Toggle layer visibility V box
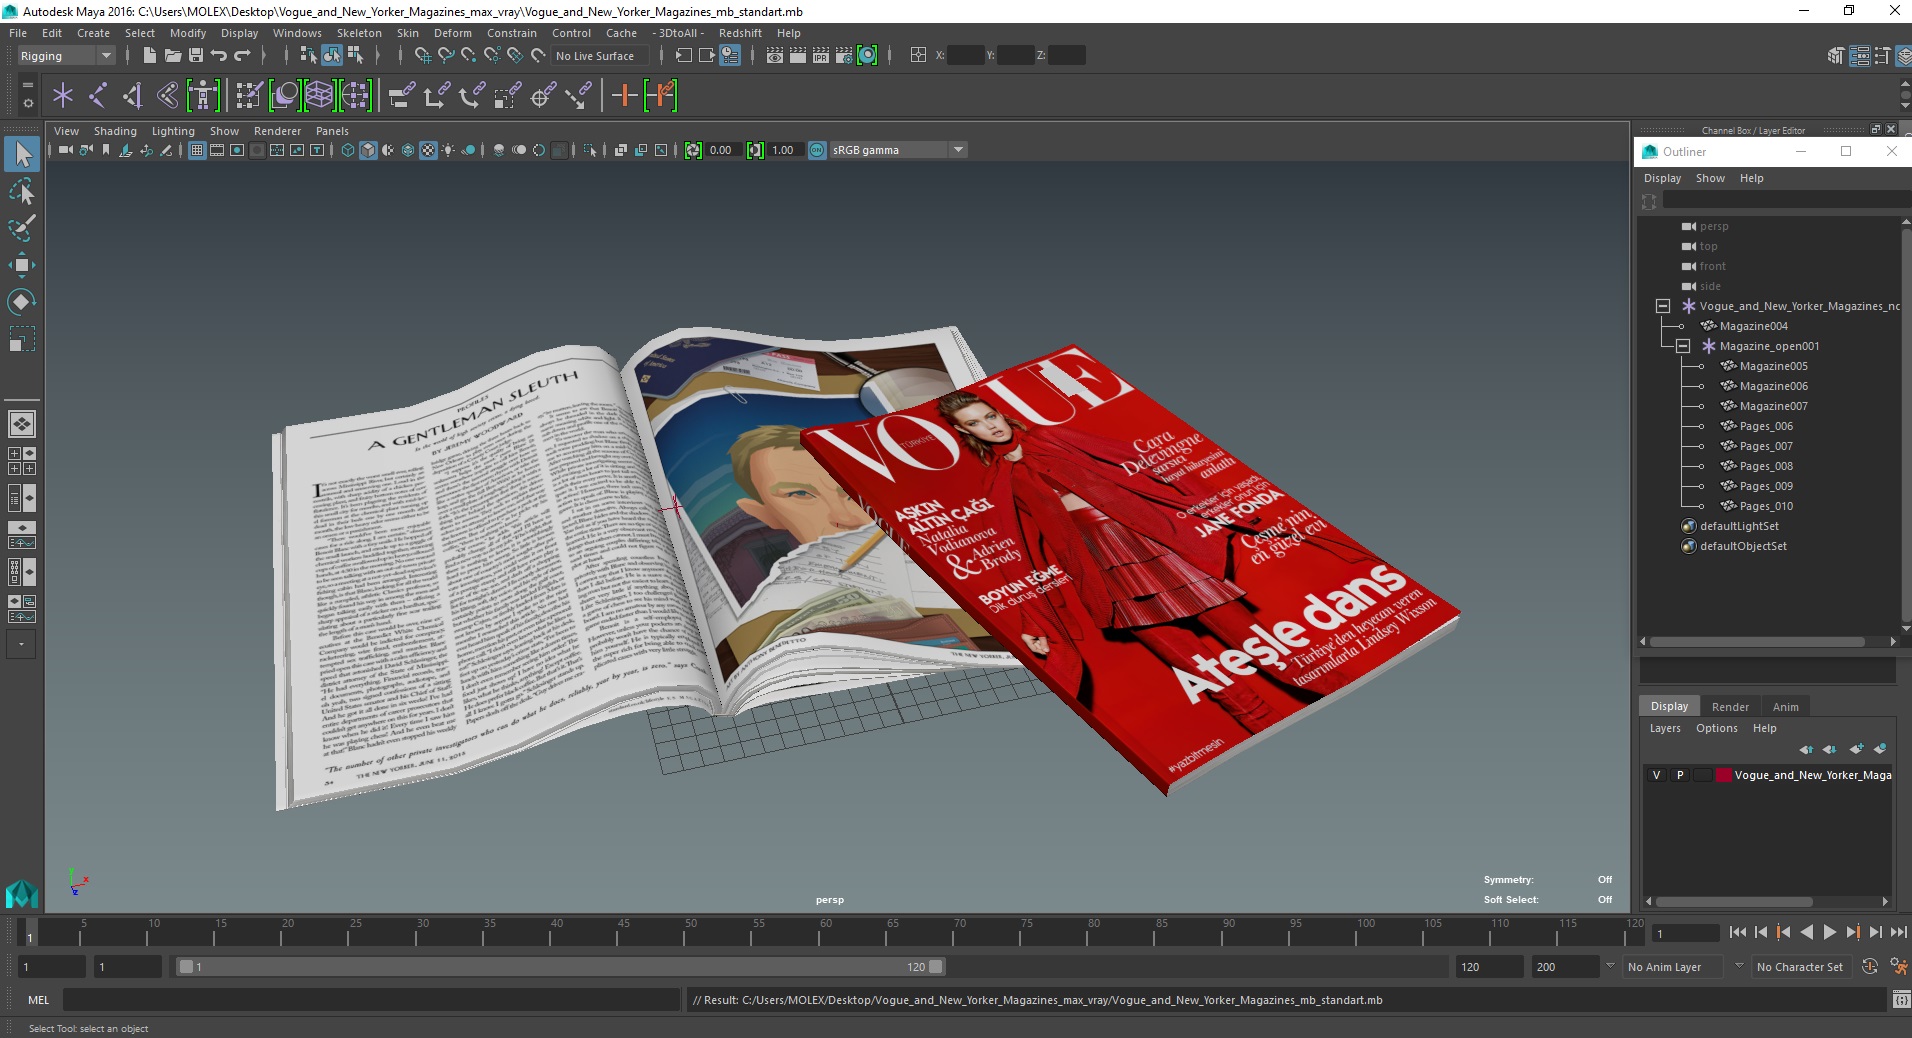Viewport: 1912px width, 1038px height. click(1657, 775)
